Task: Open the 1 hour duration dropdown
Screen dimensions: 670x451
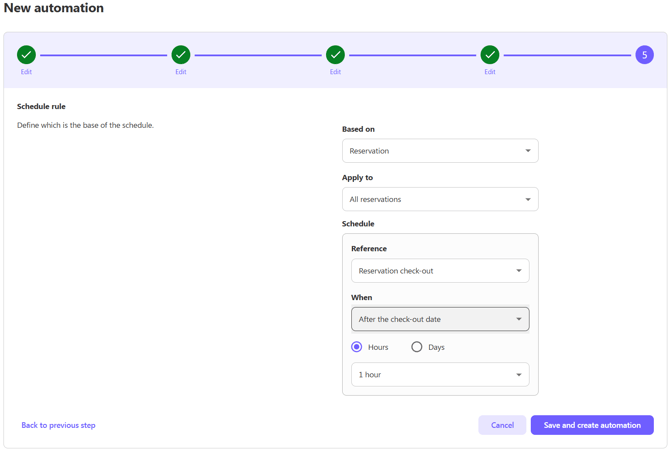Action: 440,375
